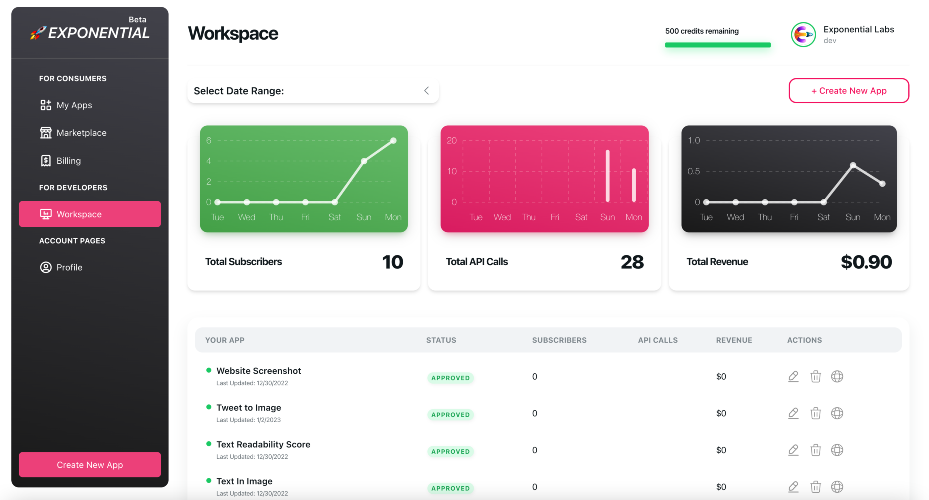Click the Profile user icon
This screenshot has height=500, width=929.
tap(46, 267)
